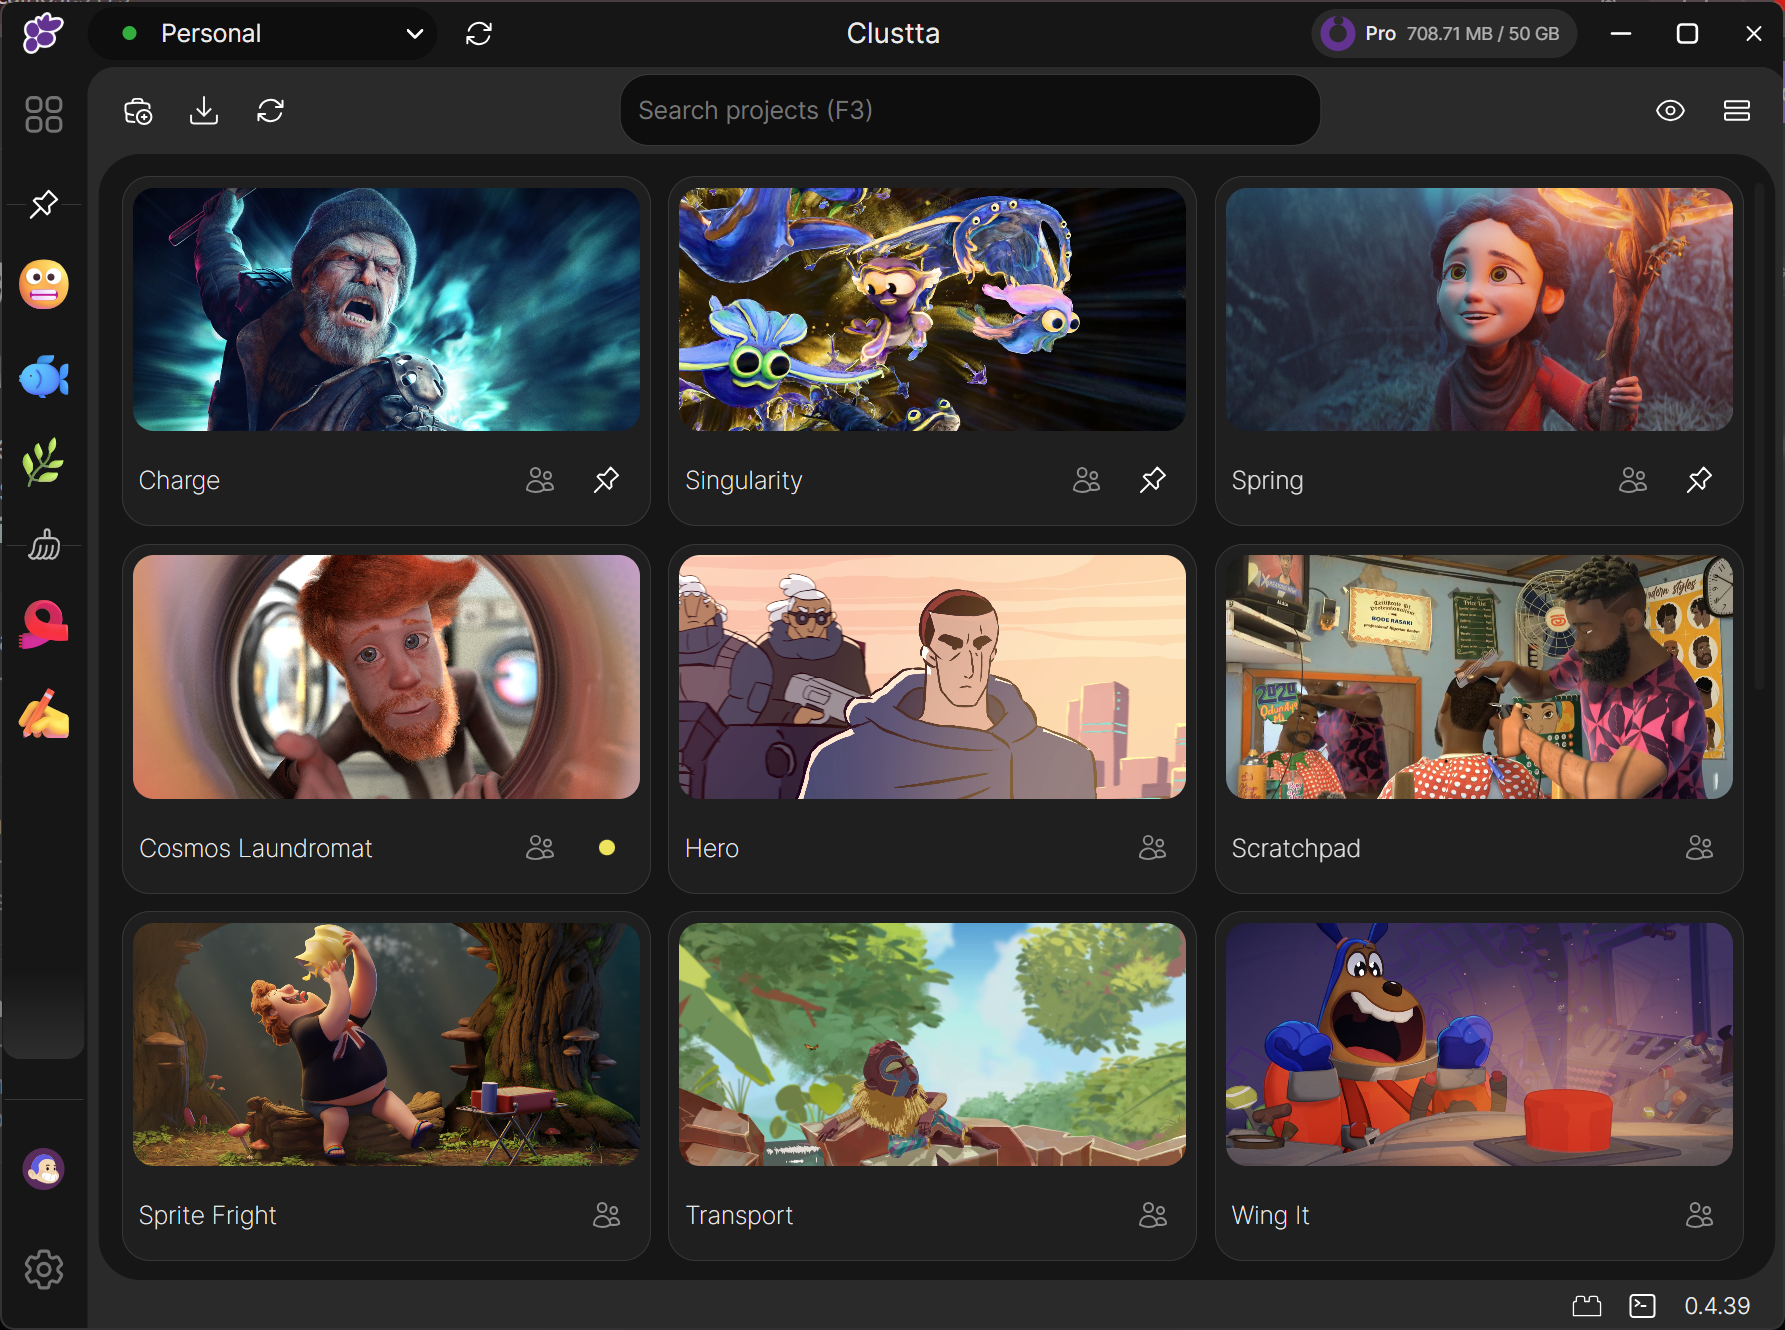
Task: Select the Sprite Fright project name
Action: click(x=207, y=1215)
